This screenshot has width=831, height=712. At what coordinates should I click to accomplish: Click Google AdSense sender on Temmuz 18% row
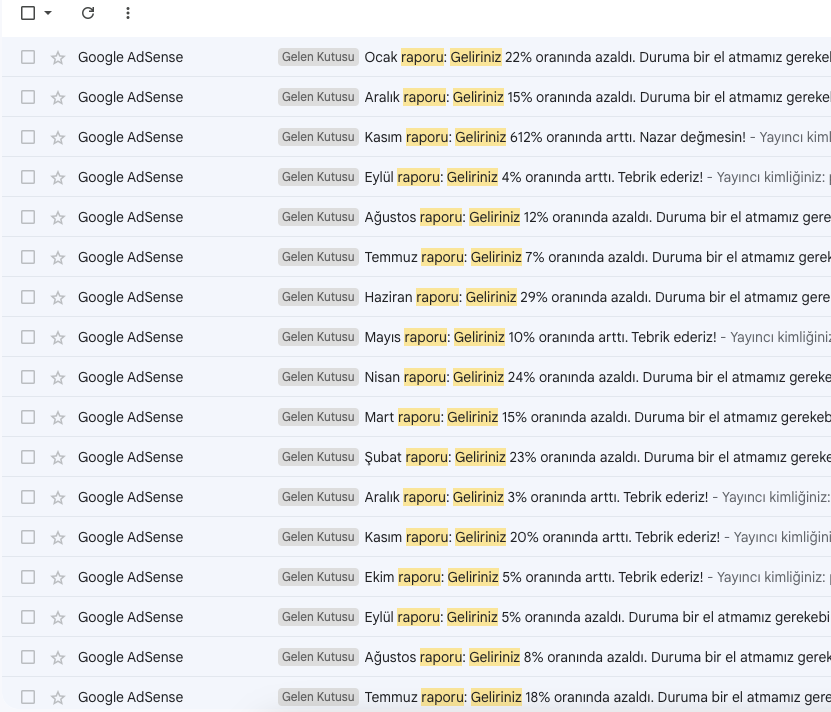point(130,697)
